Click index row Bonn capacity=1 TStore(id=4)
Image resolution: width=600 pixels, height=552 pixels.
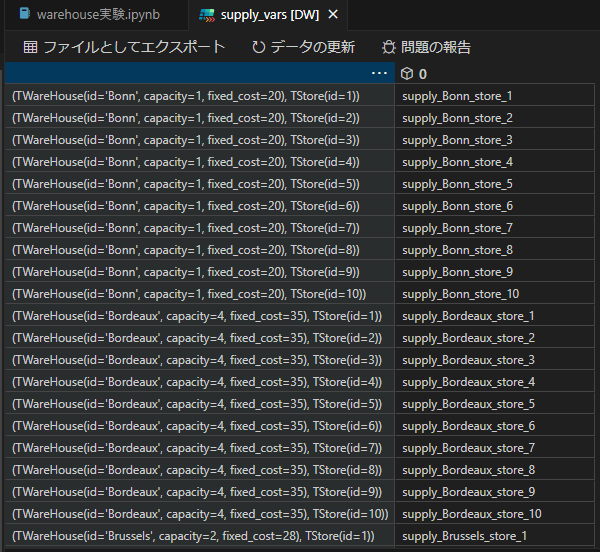click(200, 162)
